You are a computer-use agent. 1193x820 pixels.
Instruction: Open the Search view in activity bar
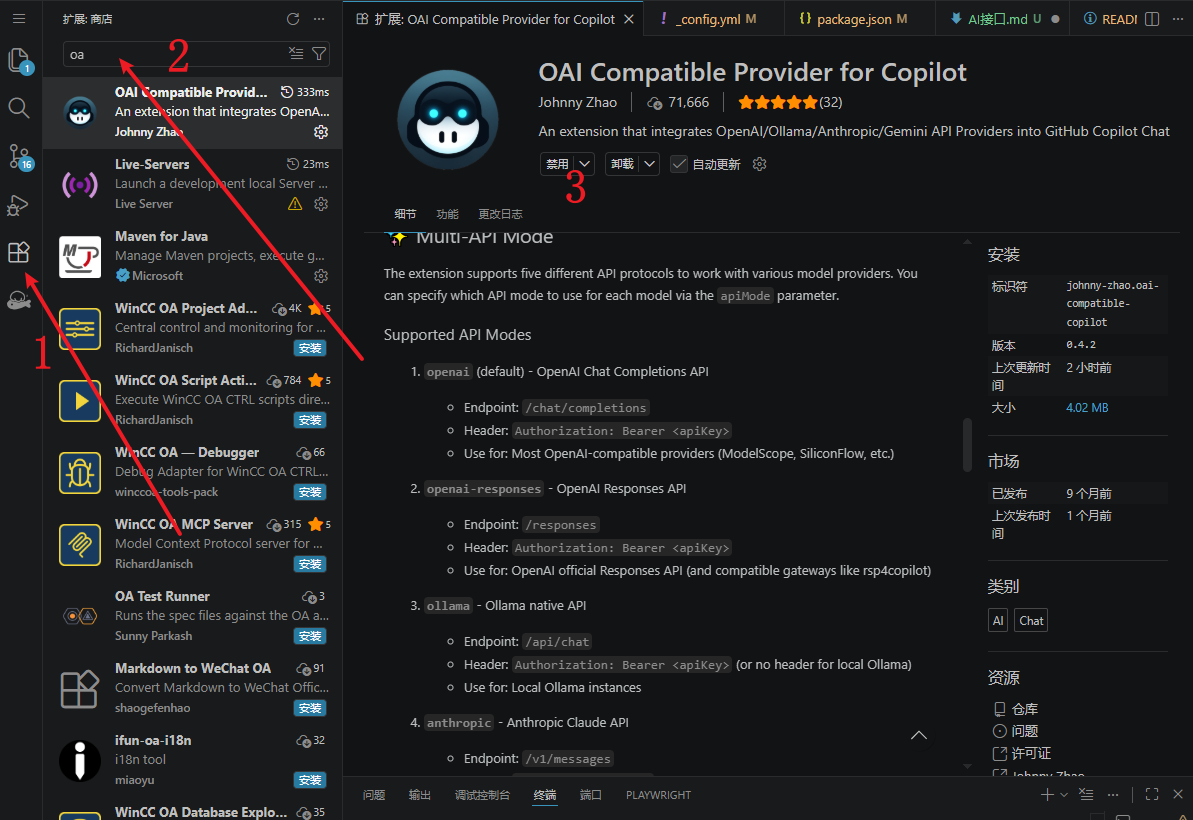[19, 108]
